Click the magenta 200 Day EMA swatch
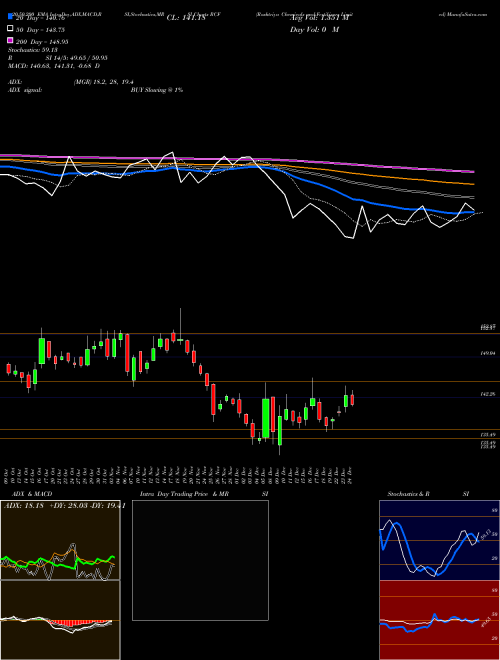500x660 pixels. coord(10,40)
